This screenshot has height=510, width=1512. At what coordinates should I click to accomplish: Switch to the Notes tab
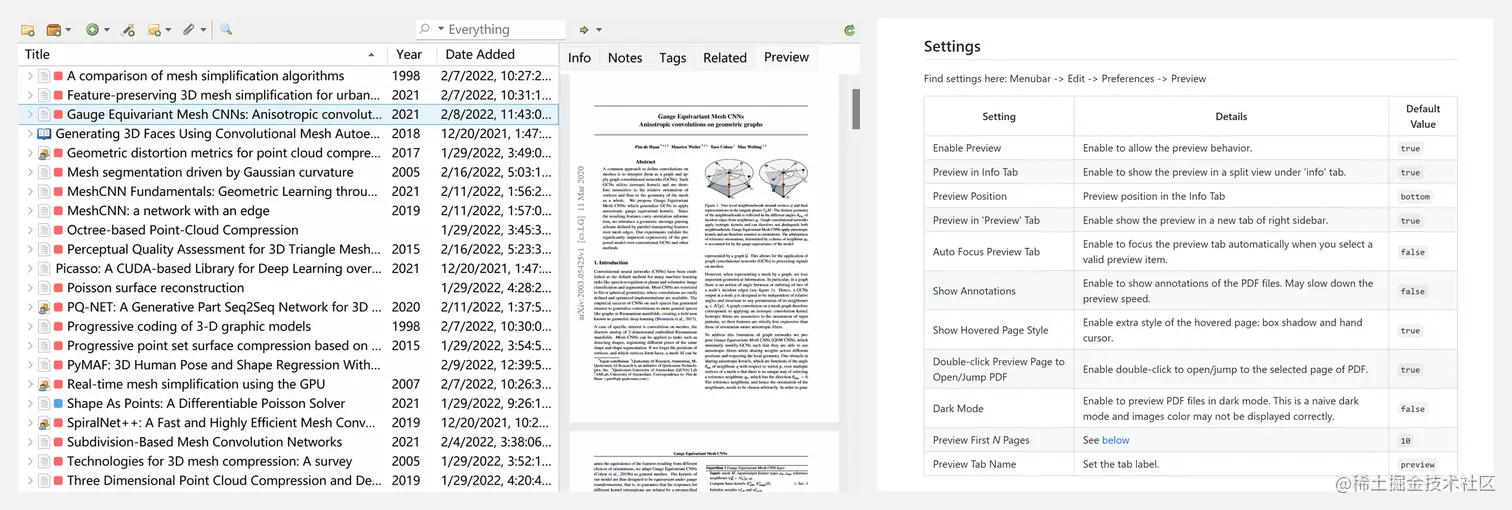(x=625, y=58)
